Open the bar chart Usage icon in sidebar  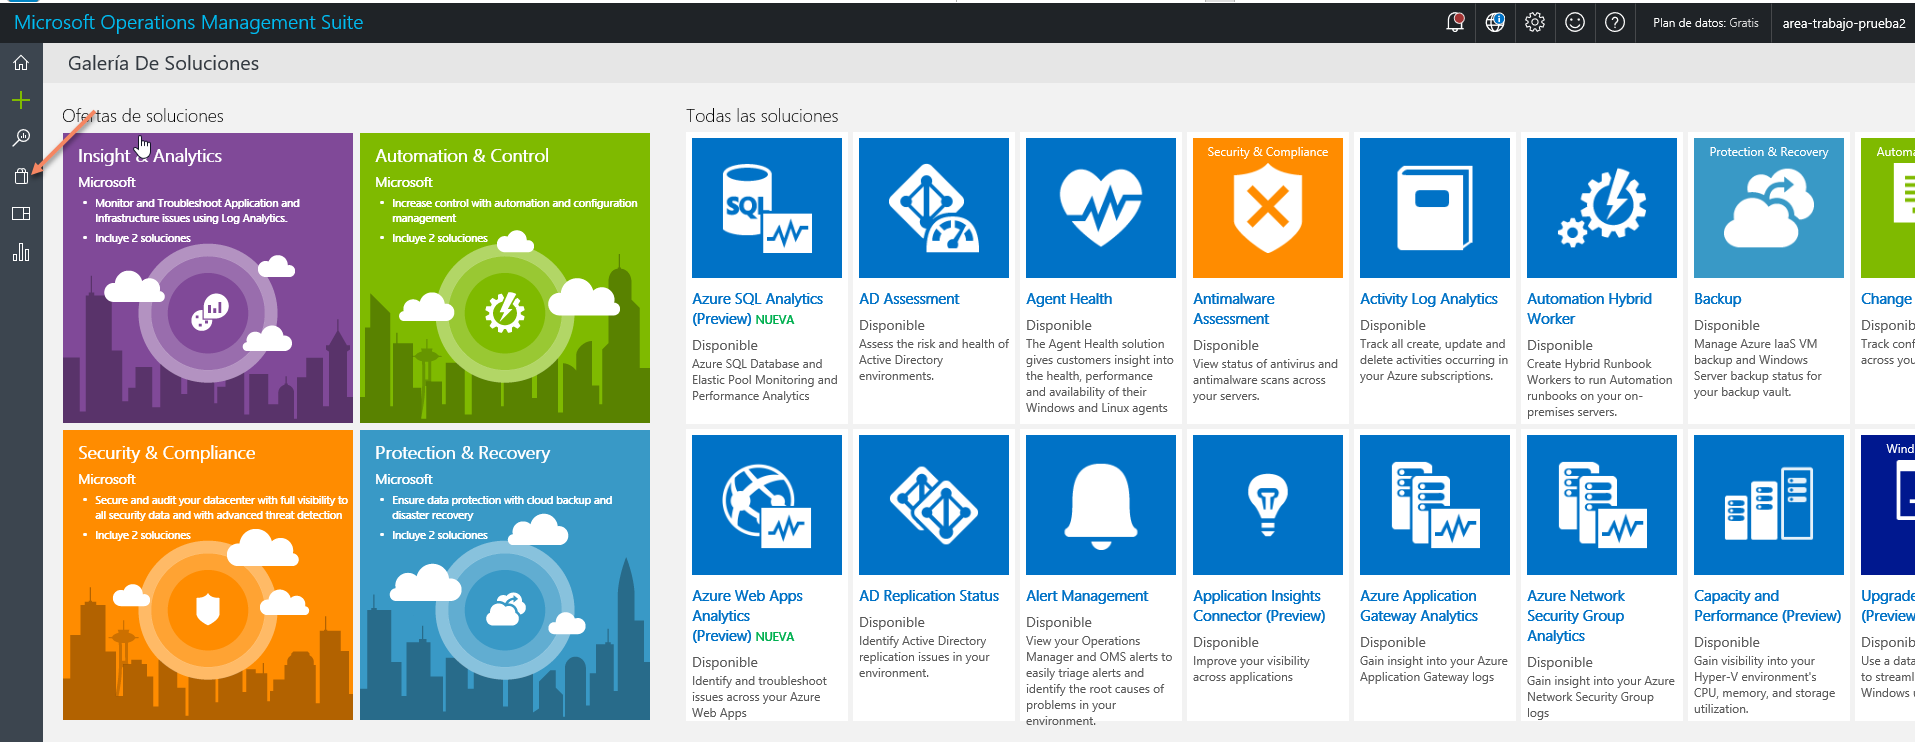tap(21, 252)
